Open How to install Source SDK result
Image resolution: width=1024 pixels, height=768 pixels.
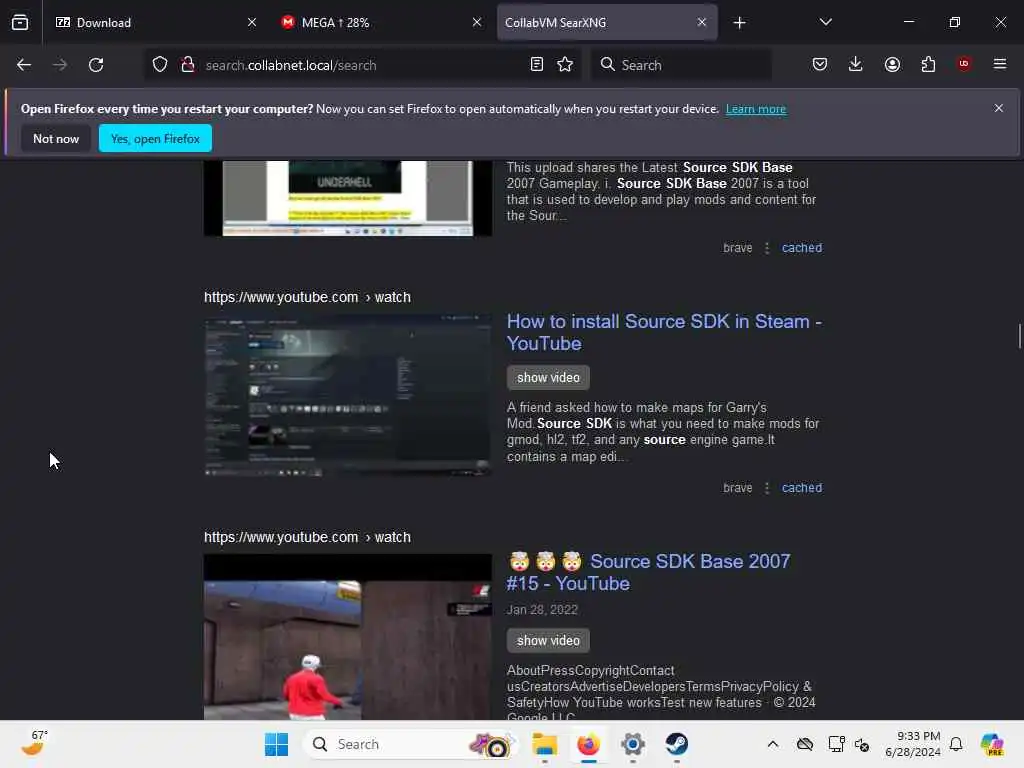pyautogui.click(x=664, y=332)
